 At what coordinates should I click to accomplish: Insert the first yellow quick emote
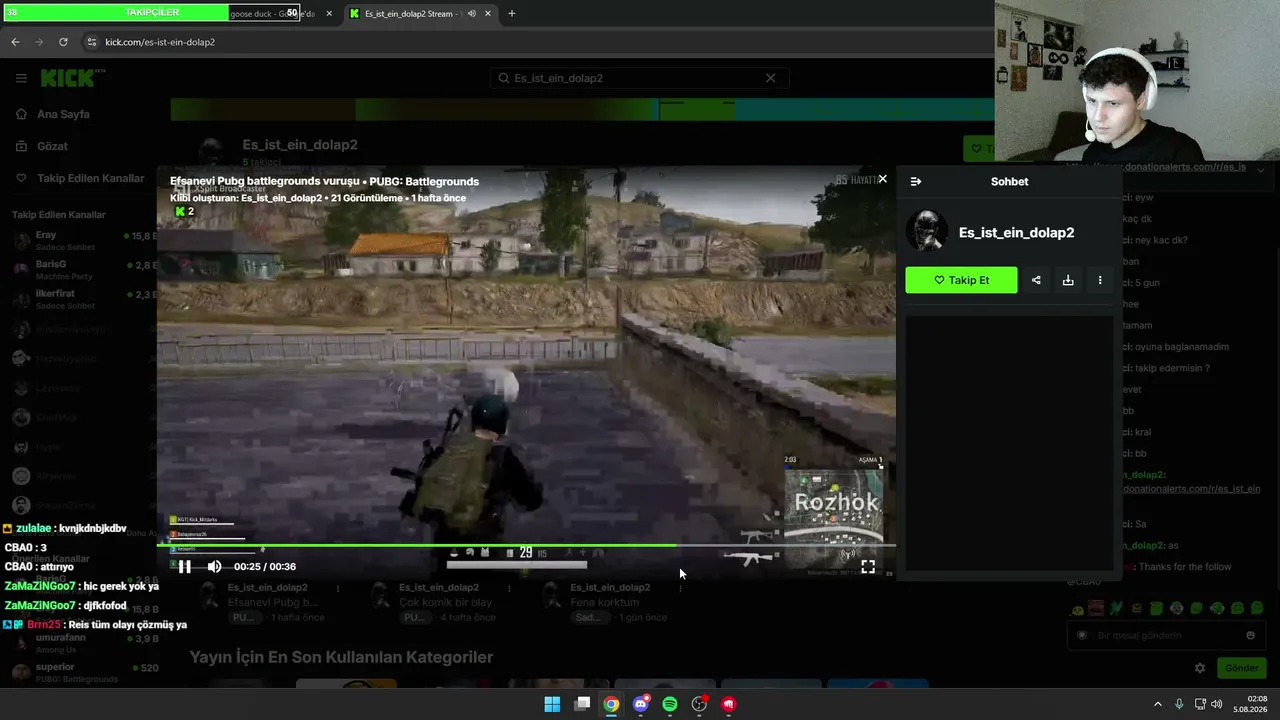(x=1077, y=608)
